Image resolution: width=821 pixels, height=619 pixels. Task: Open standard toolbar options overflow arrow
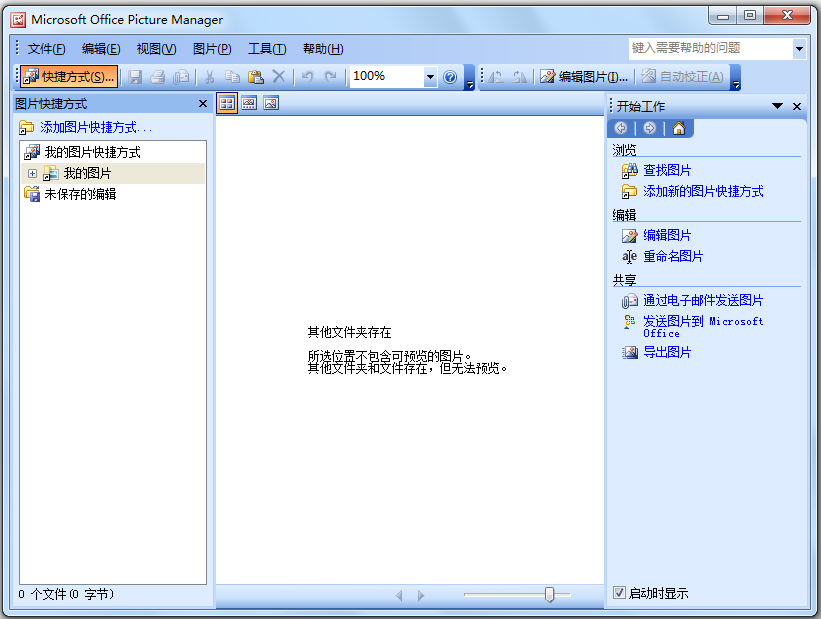coord(470,78)
